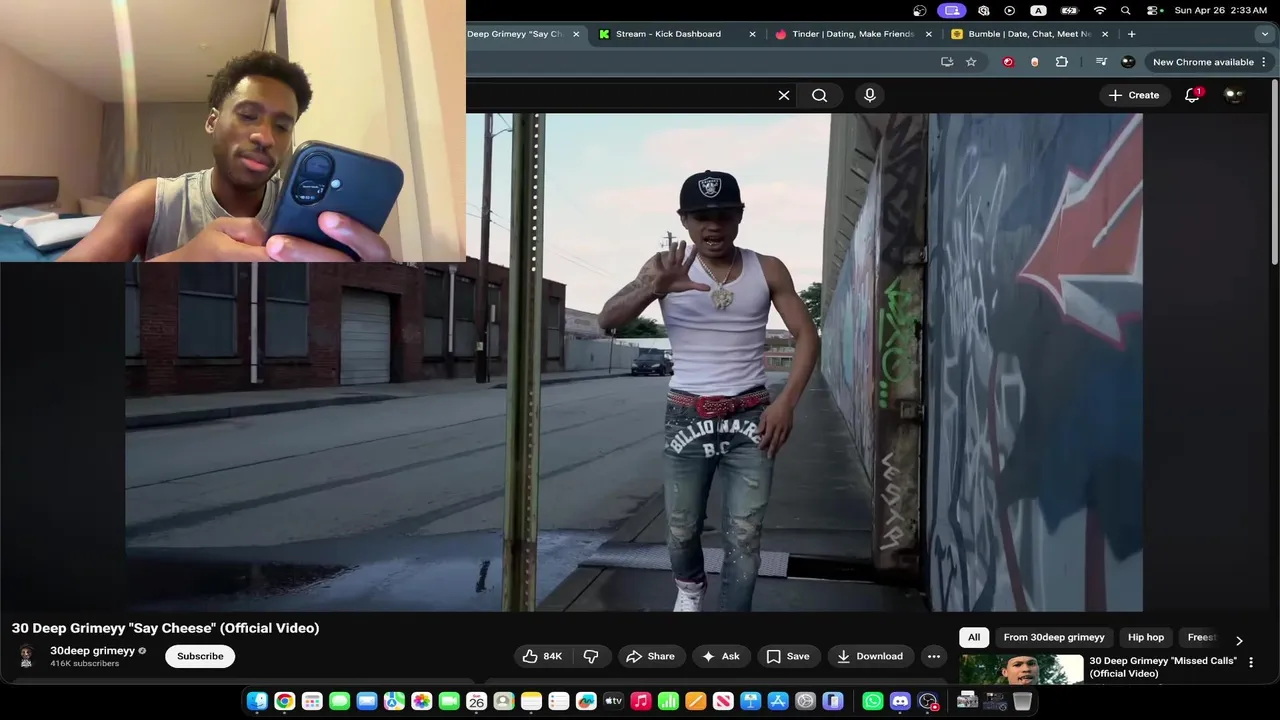Screen dimensions: 1280x720
Task: Subscribe to 30deep grimeyy channel
Action: [x=200, y=656]
